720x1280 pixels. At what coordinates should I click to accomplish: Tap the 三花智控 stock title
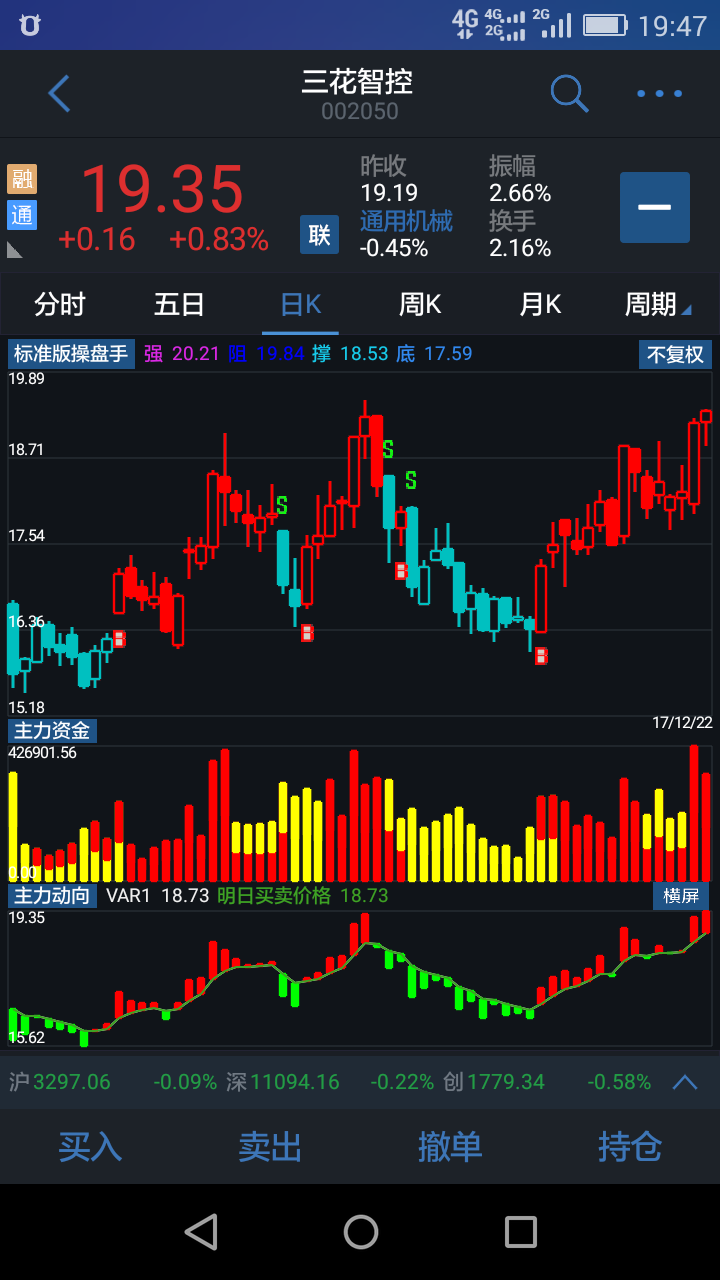(x=358, y=82)
